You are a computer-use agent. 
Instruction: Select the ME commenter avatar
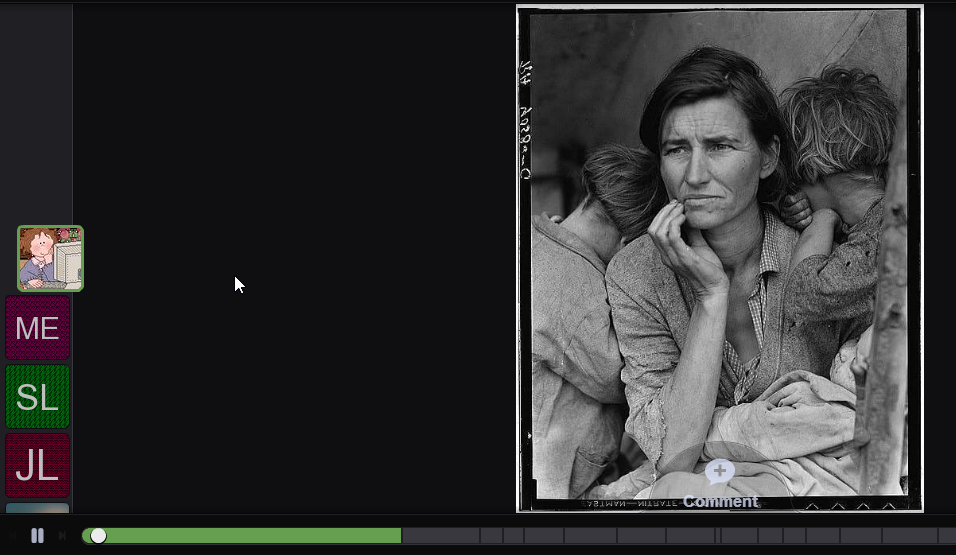tap(37, 328)
